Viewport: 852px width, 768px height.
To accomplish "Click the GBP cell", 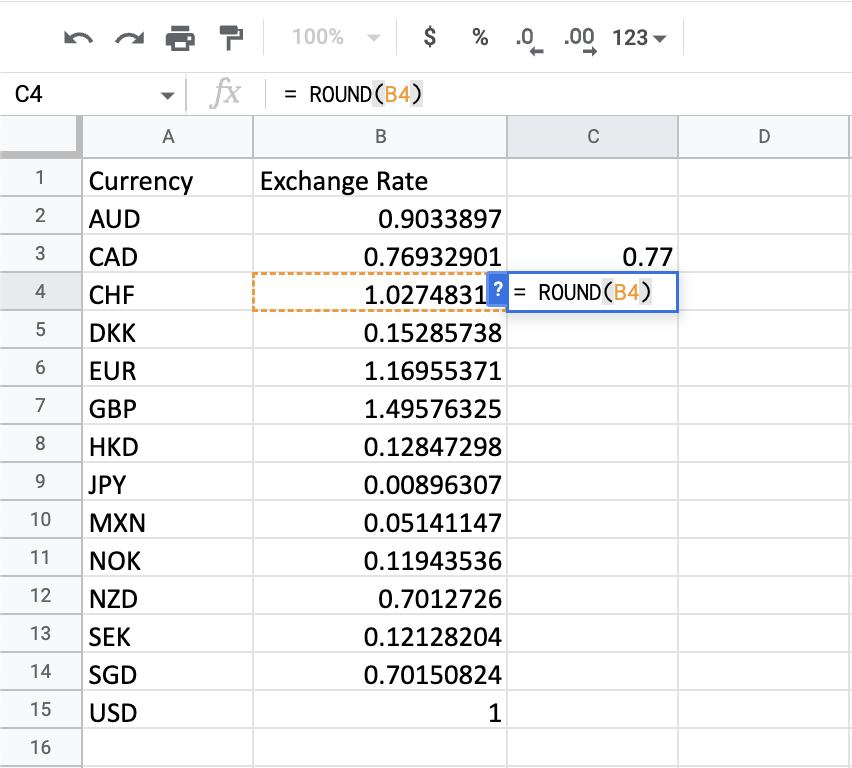I will (x=168, y=406).
